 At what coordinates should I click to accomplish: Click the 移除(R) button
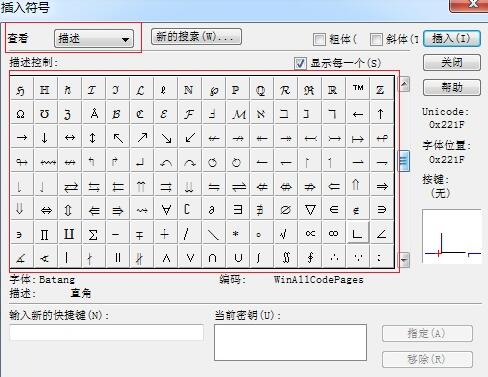tap(427, 359)
